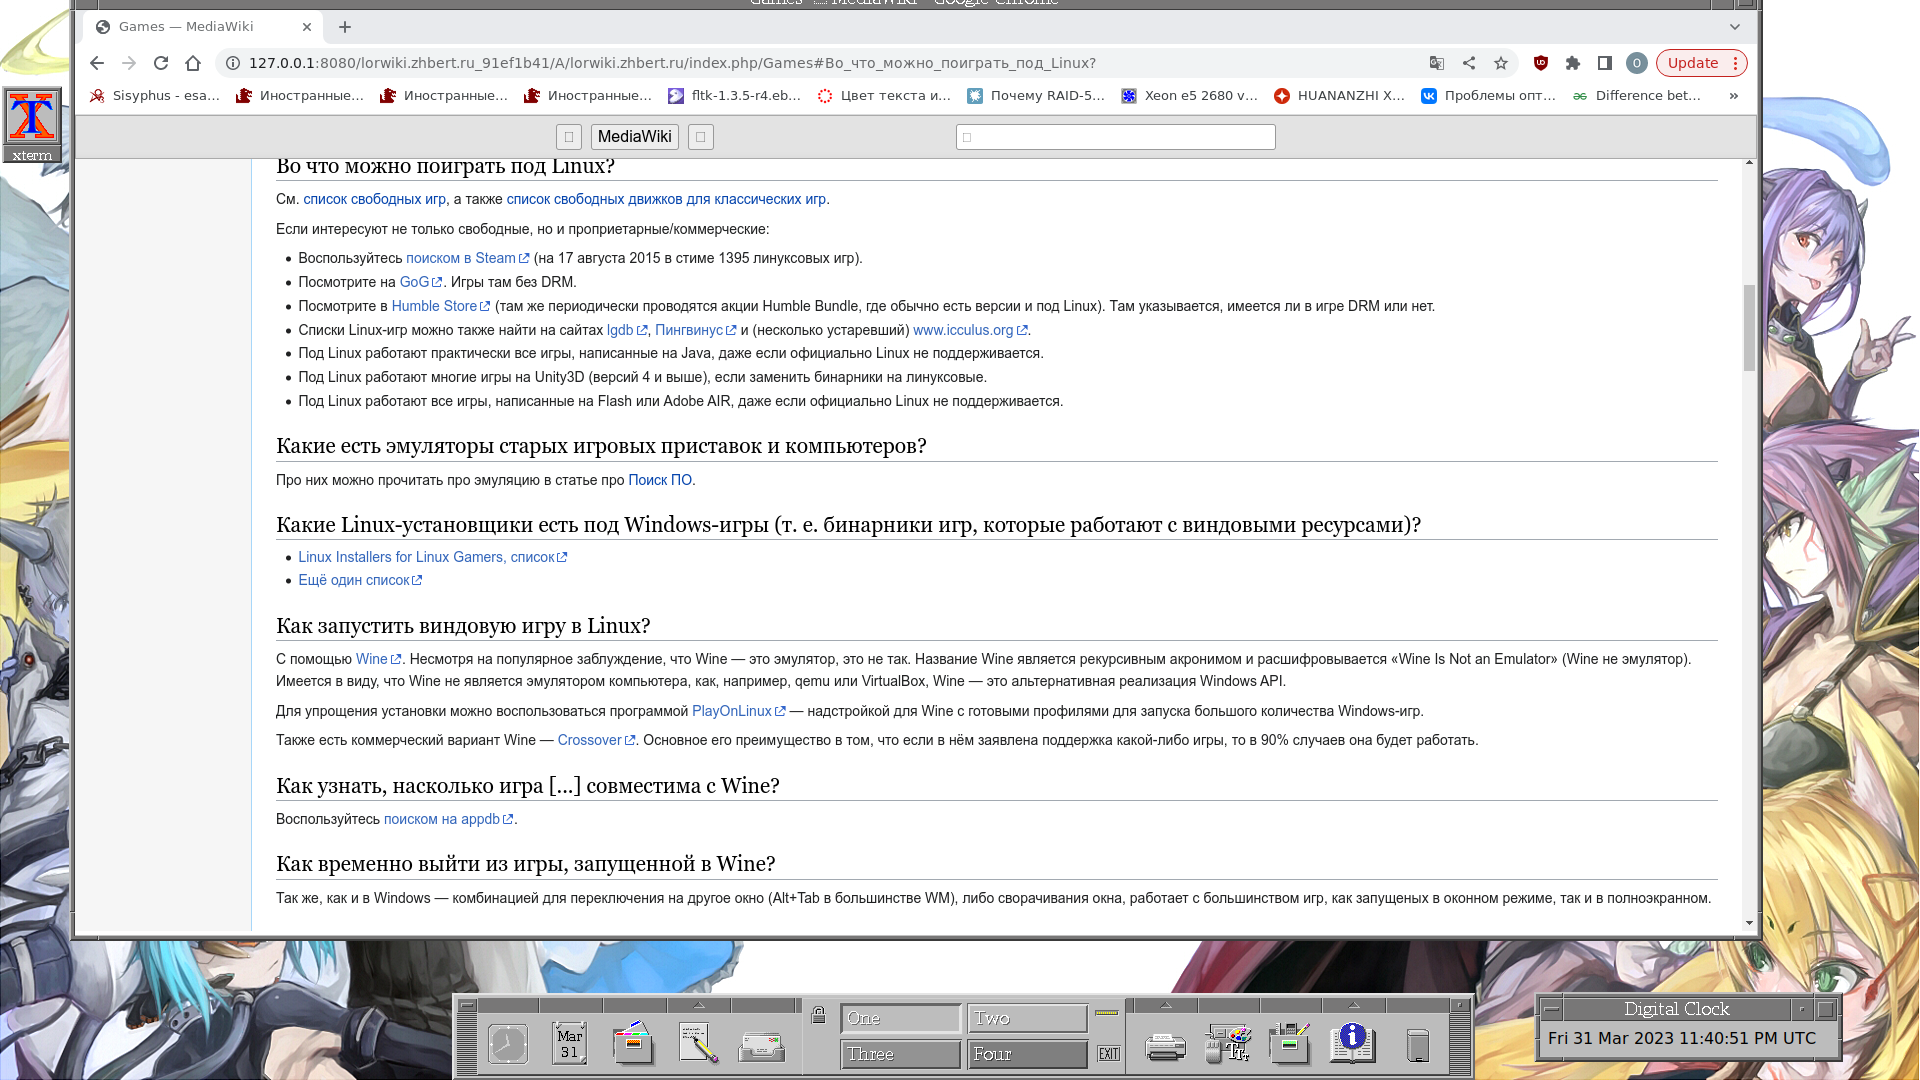Open Почему RAID-5 bookmark
The image size is (1920, 1080).
(1036, 96)
